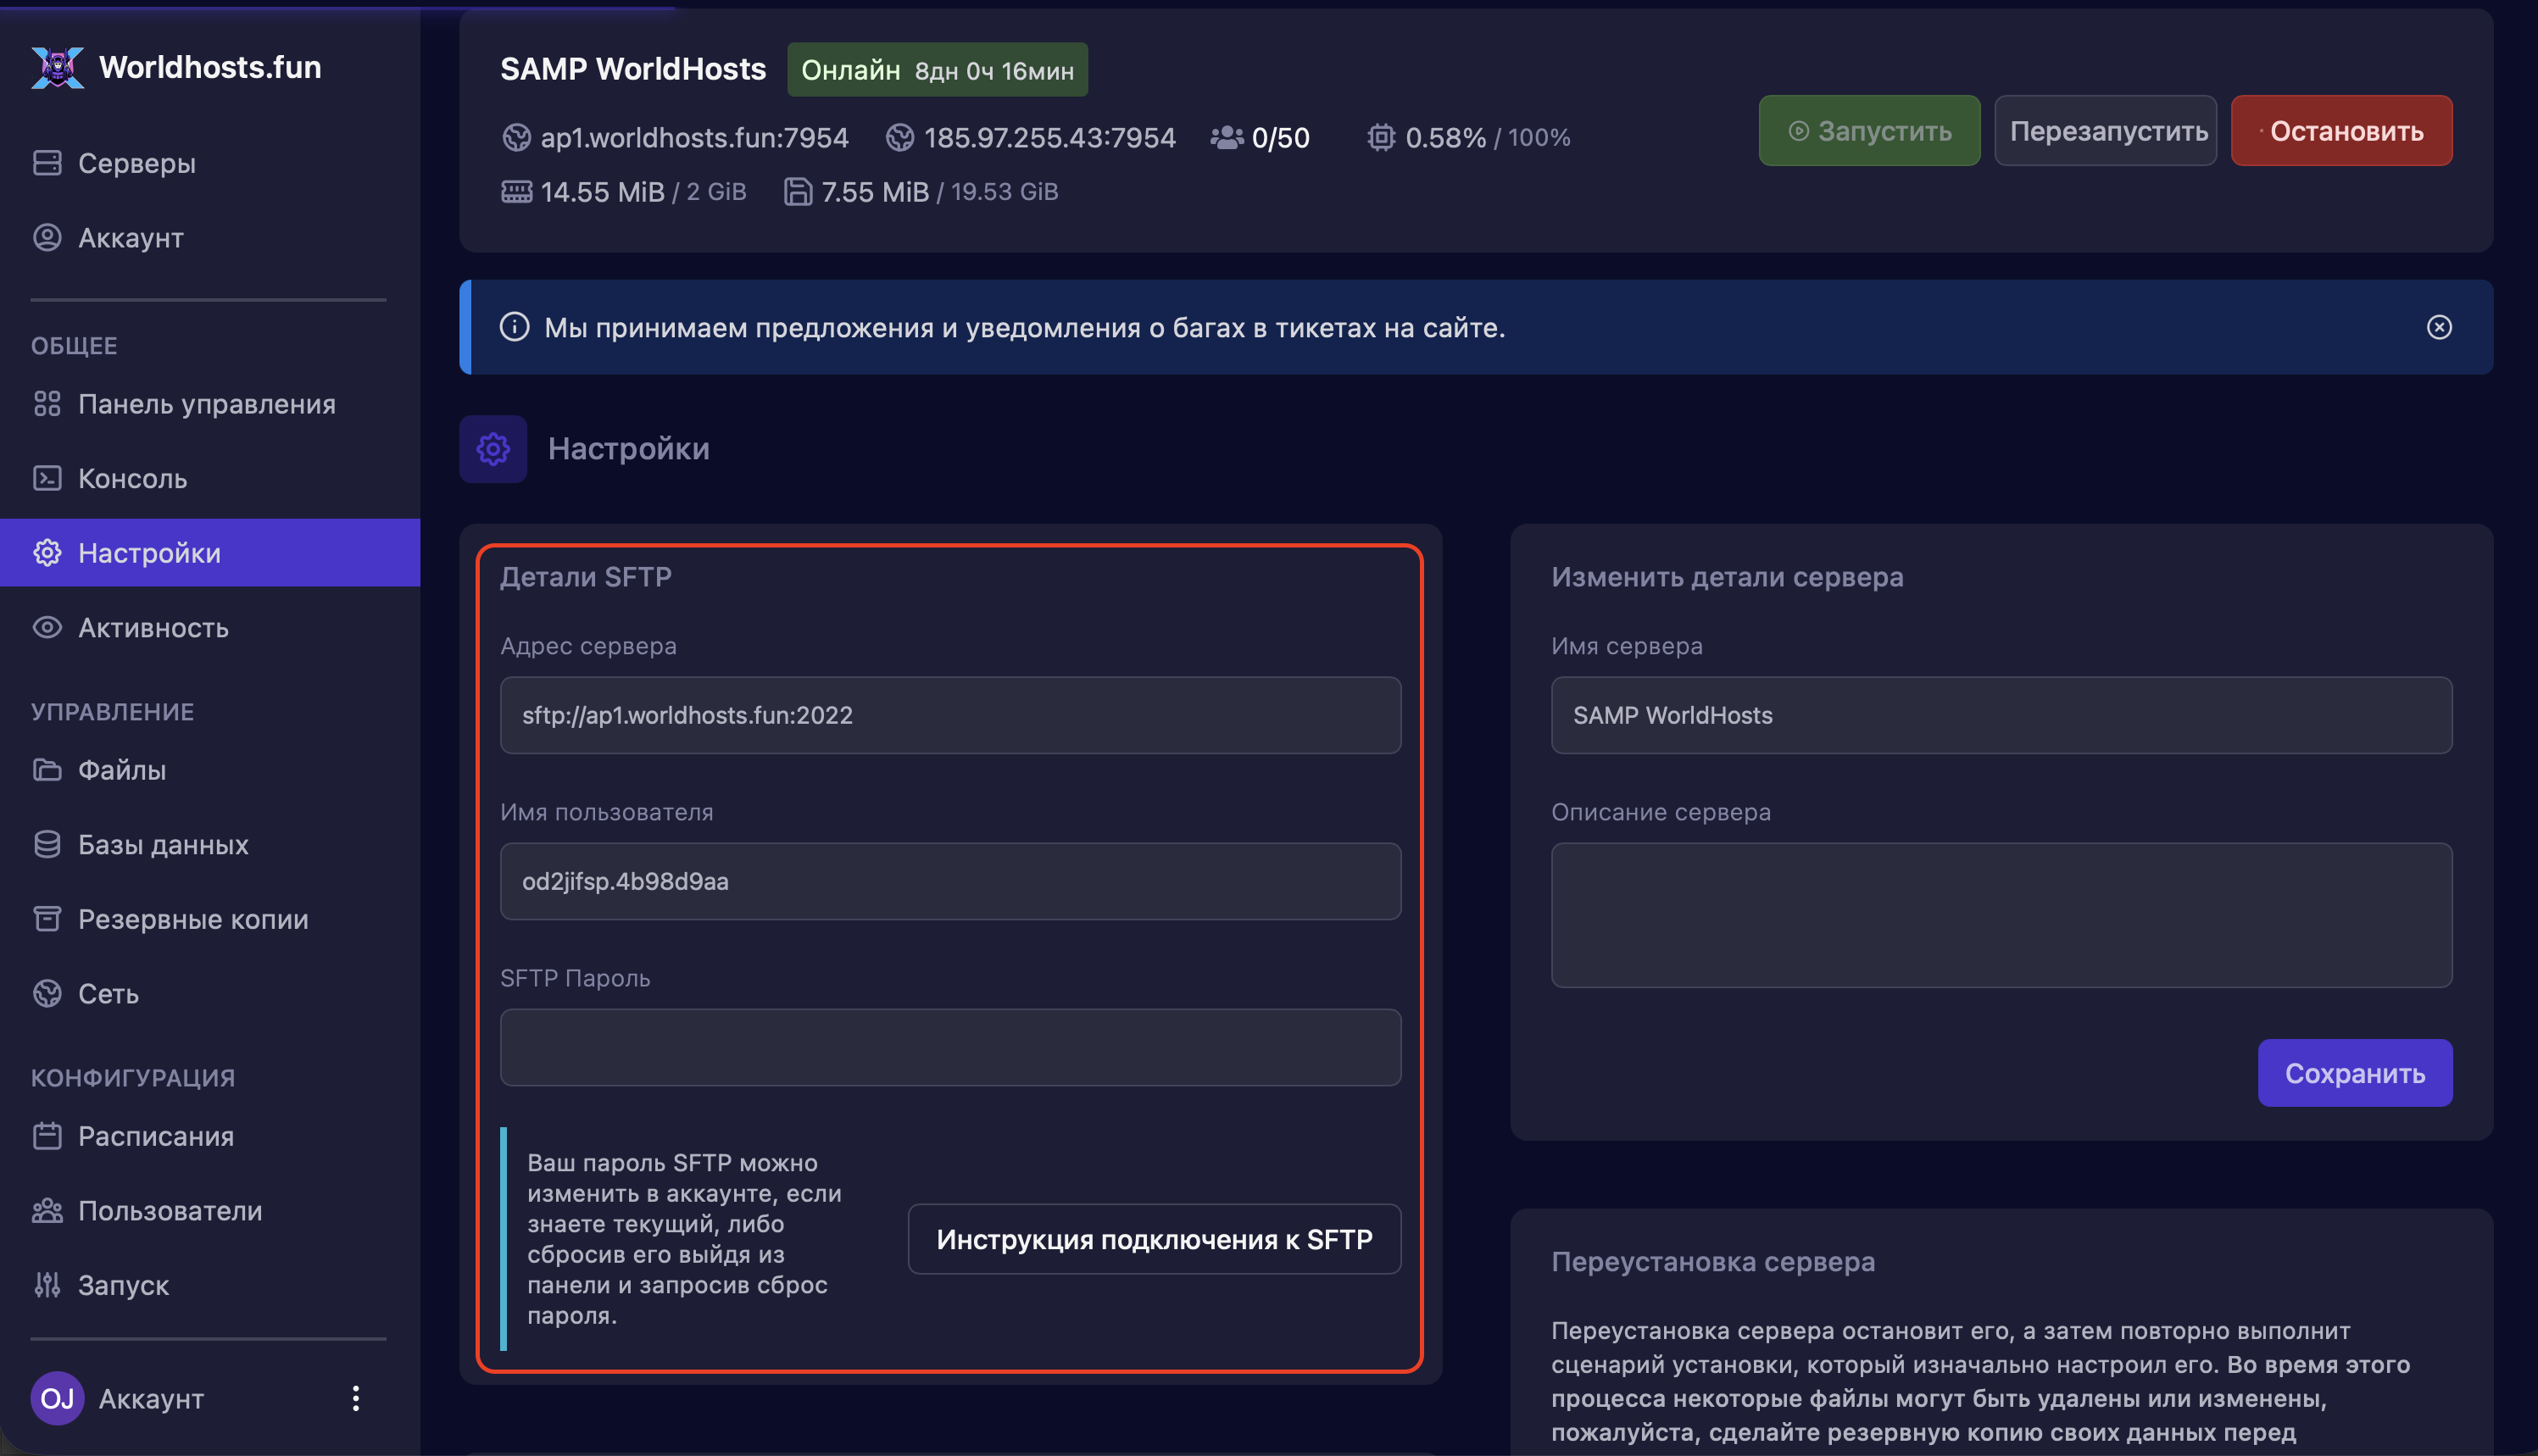
Task: Click the globe icon by ap1.worldhosts.fun:7954
Action: (x=516, y=137)
